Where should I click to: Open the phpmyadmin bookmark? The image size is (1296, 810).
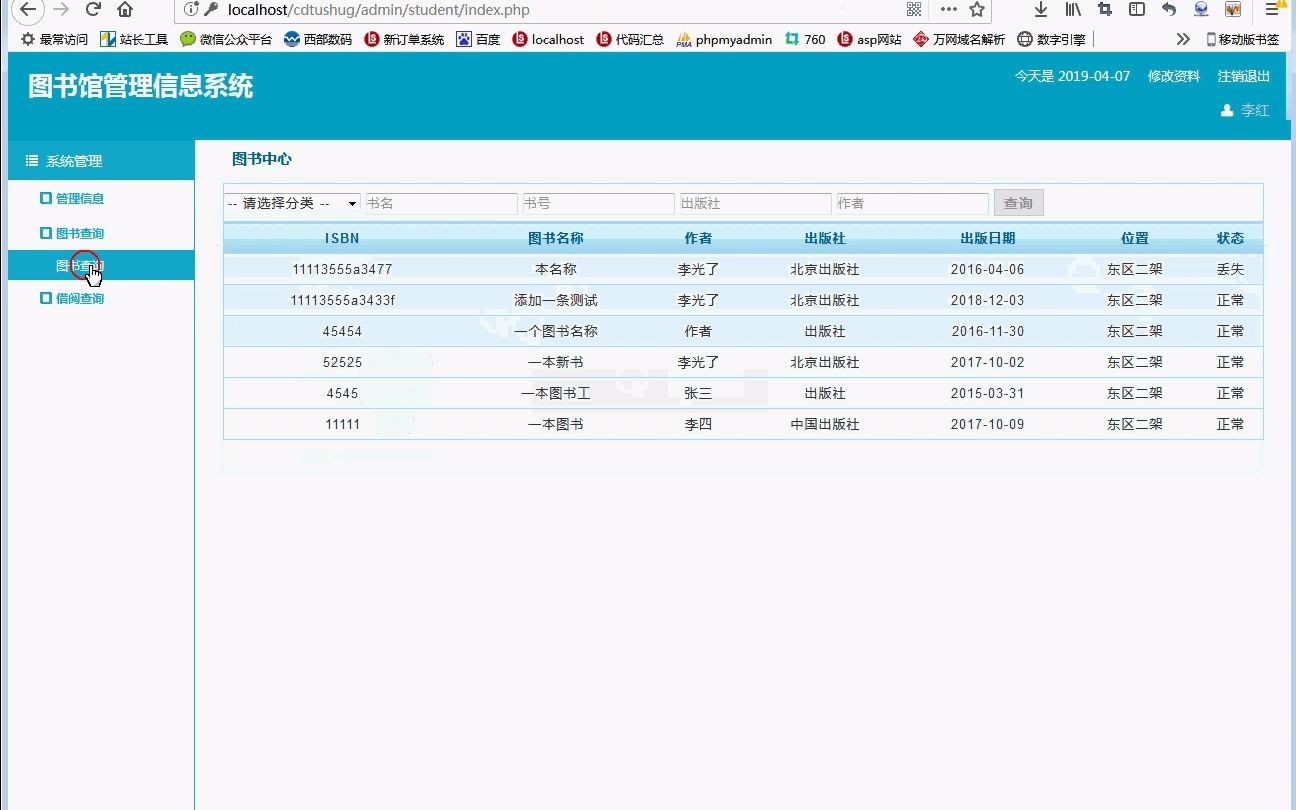pyautogui.click(x=724, y=40)
